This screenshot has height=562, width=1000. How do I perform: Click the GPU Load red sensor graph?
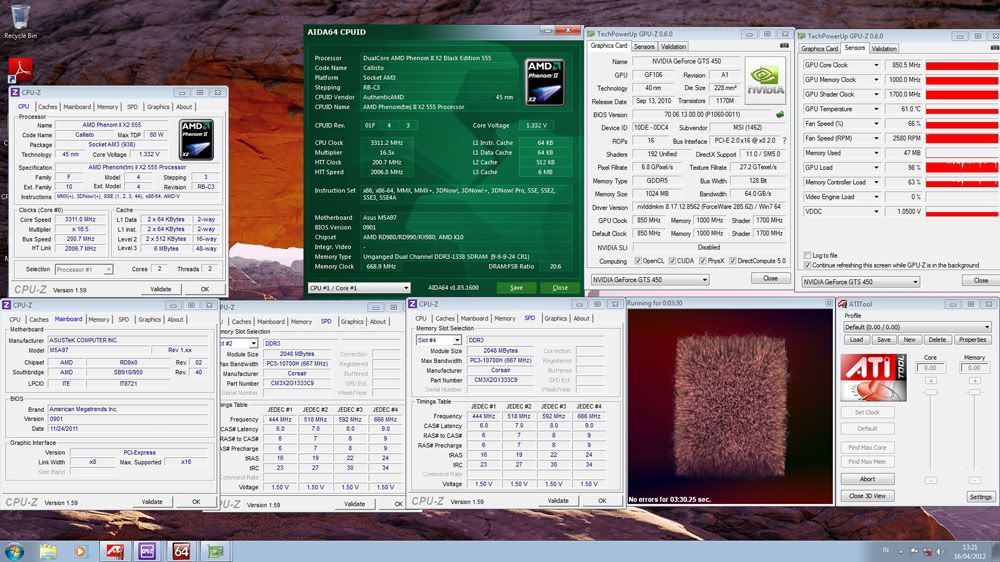[962, 168]
